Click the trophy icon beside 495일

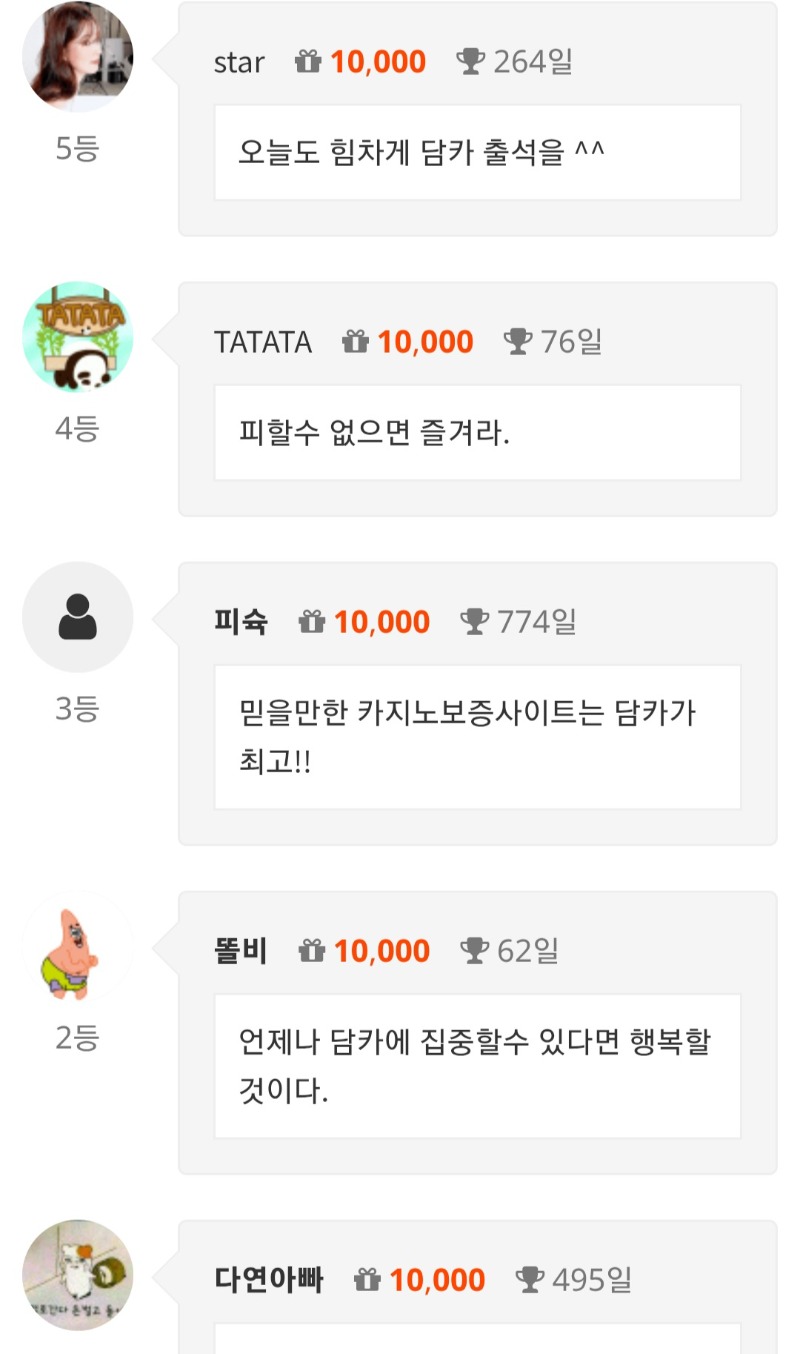click(x=530, y=1280)
